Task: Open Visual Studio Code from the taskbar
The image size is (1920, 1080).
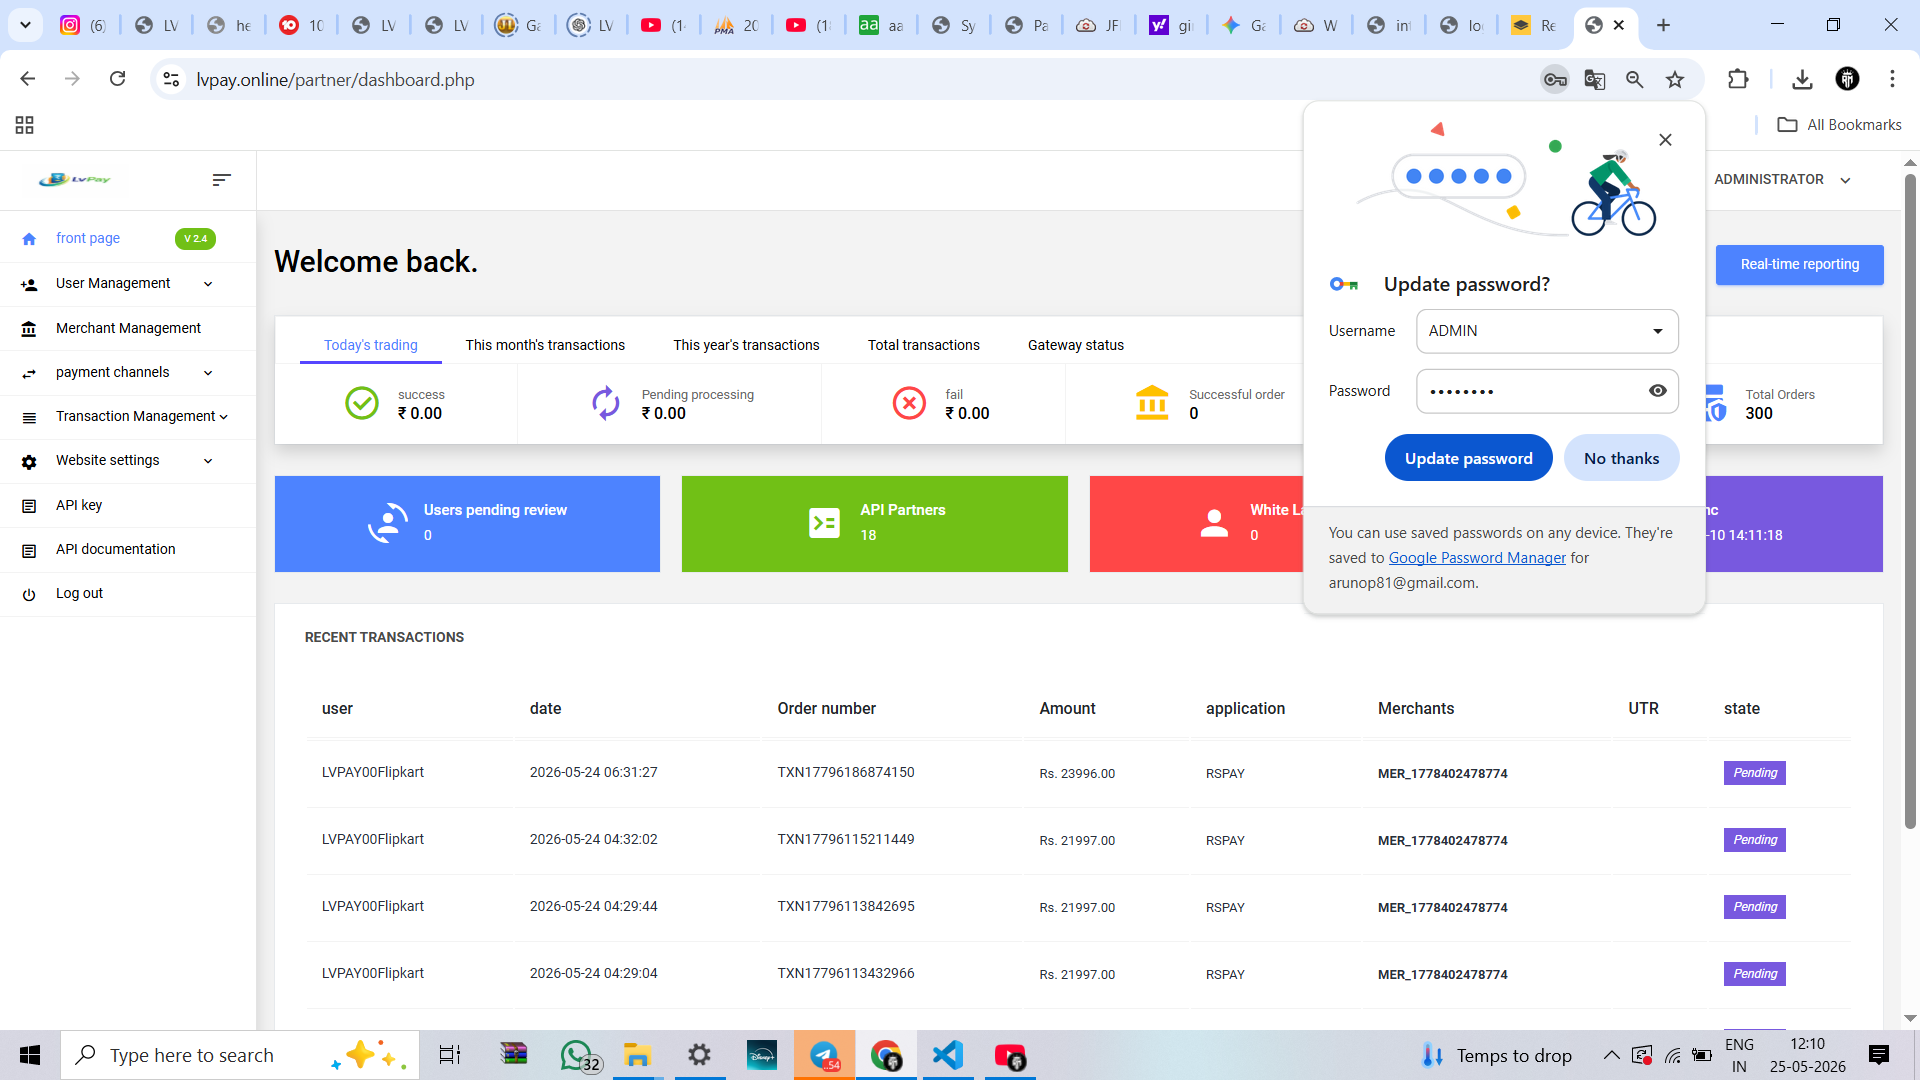Action: pyautogui.click(x=948, y=1056)
